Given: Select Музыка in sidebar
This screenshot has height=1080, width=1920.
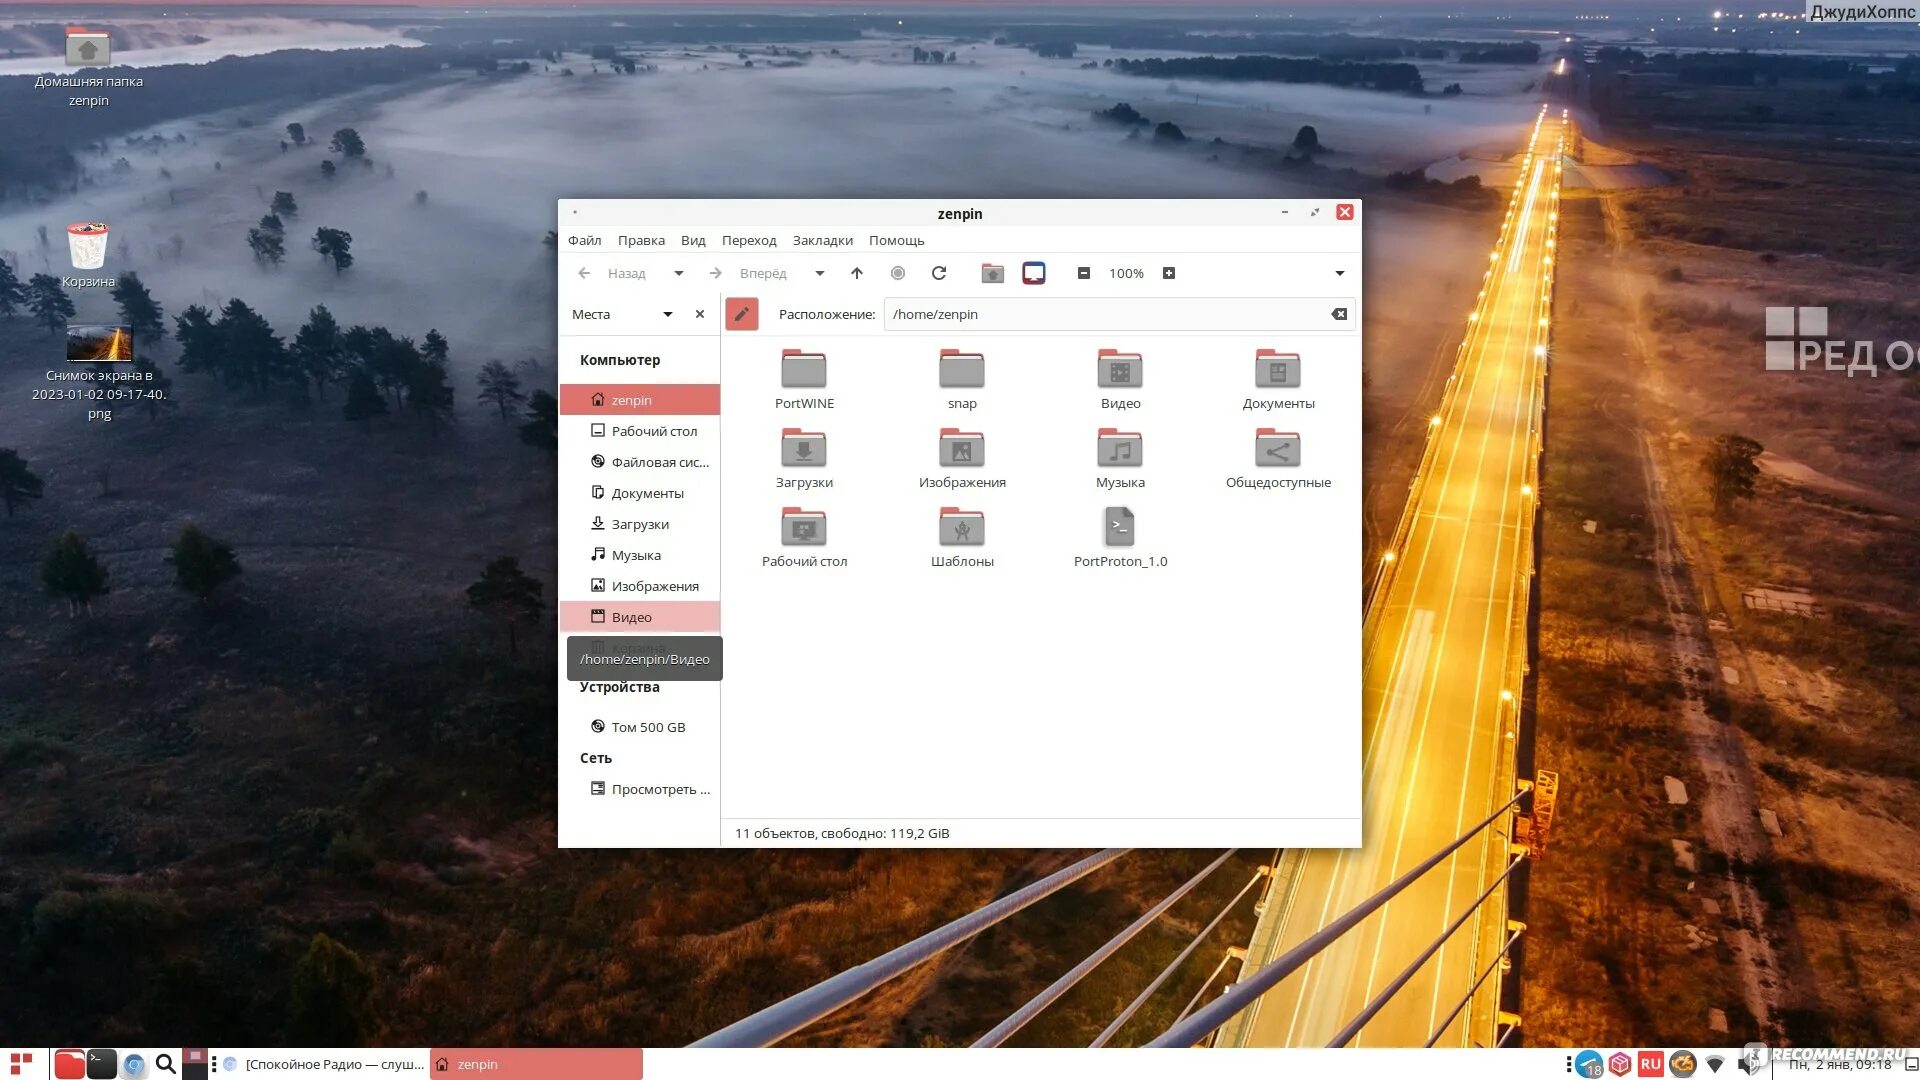Looking at the screenshot, I should click(639, 555).
